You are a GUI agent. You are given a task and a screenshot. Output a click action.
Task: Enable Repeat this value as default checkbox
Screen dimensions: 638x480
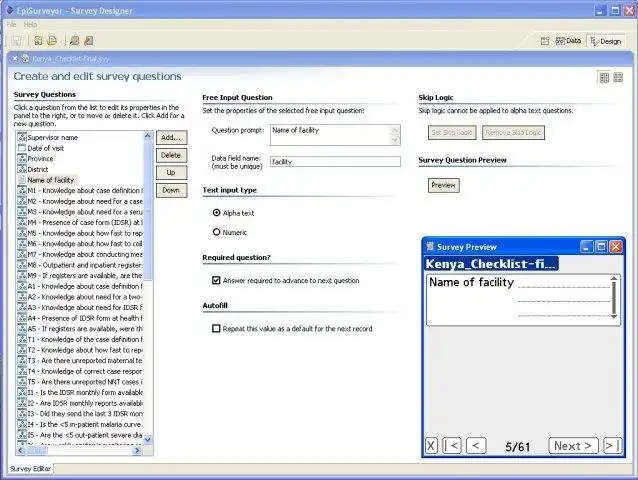[216, 328]
